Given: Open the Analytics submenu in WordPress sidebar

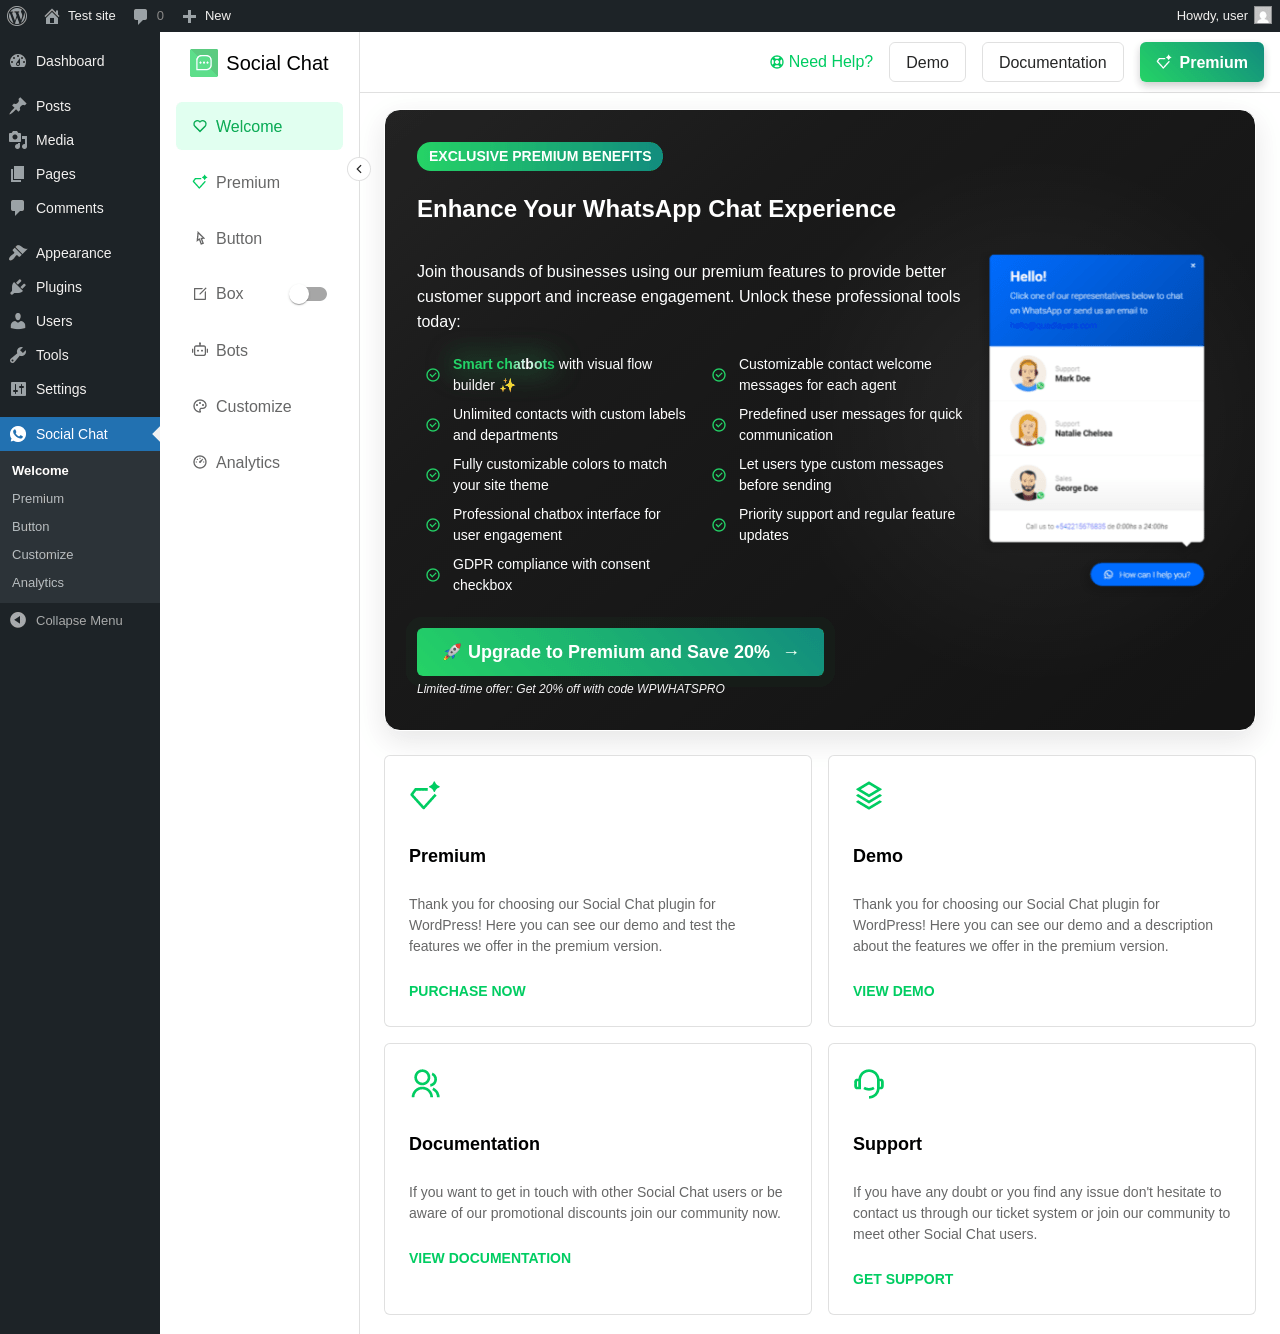Looking at the screenshot, I should tap(80, 583).
